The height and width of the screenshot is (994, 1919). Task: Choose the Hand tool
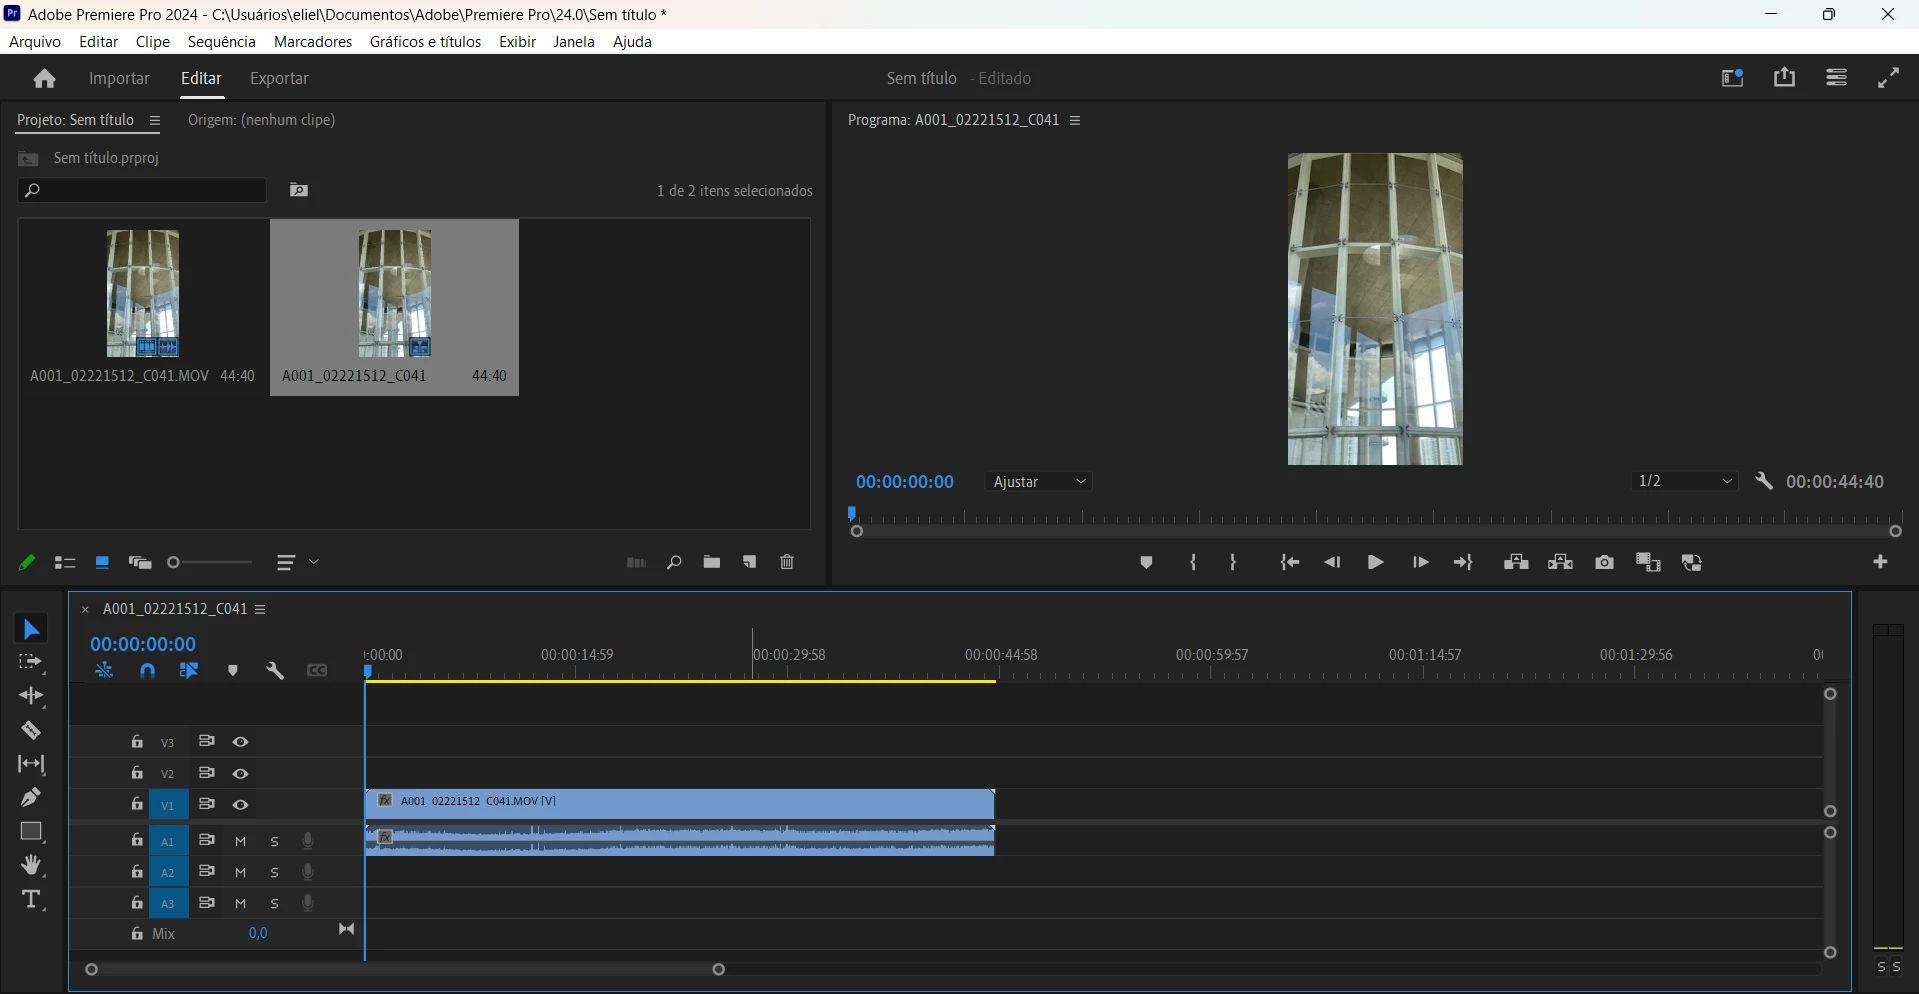[x=31, y=866]
